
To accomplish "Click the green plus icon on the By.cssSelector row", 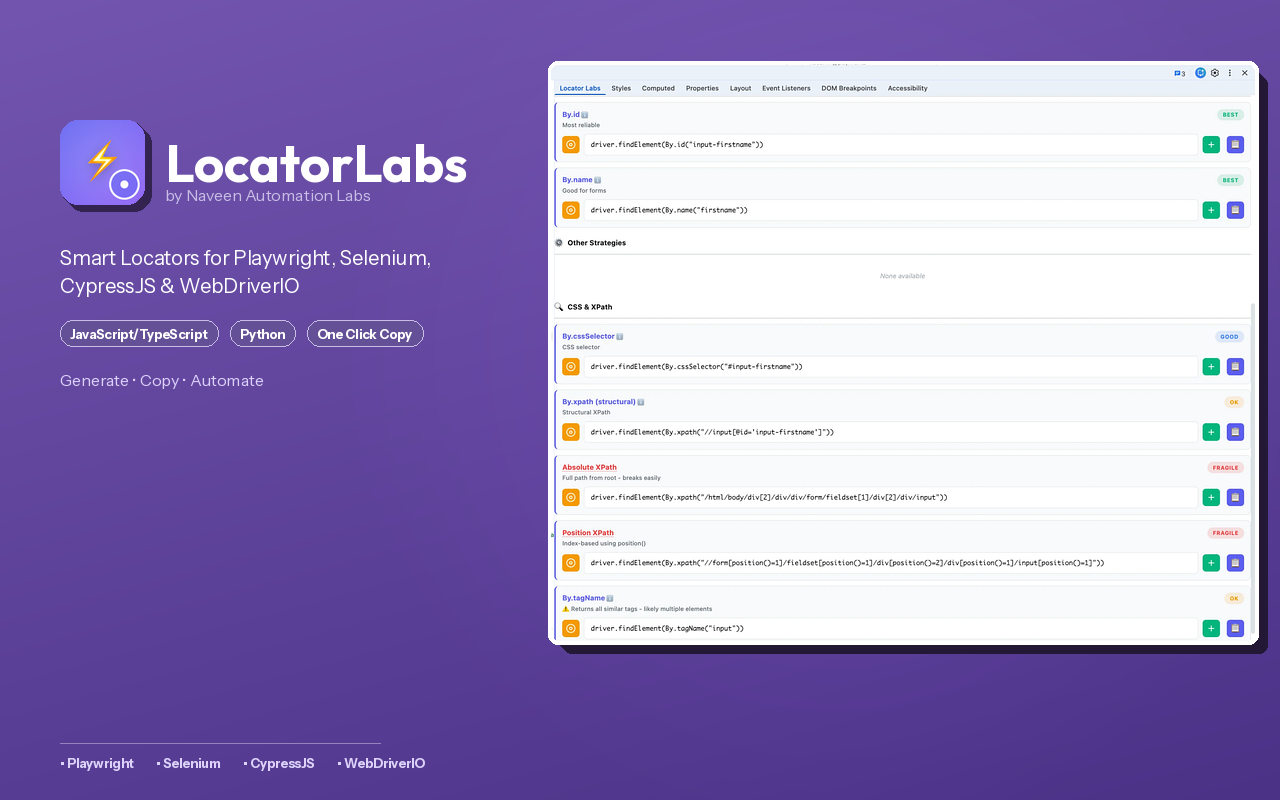I will click(1211, 366).
